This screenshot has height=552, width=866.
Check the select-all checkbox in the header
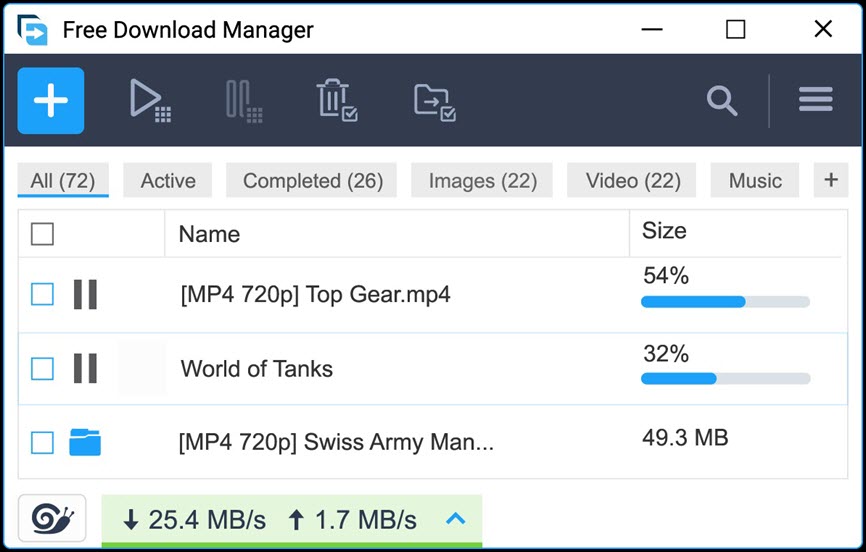coord(43,234)
